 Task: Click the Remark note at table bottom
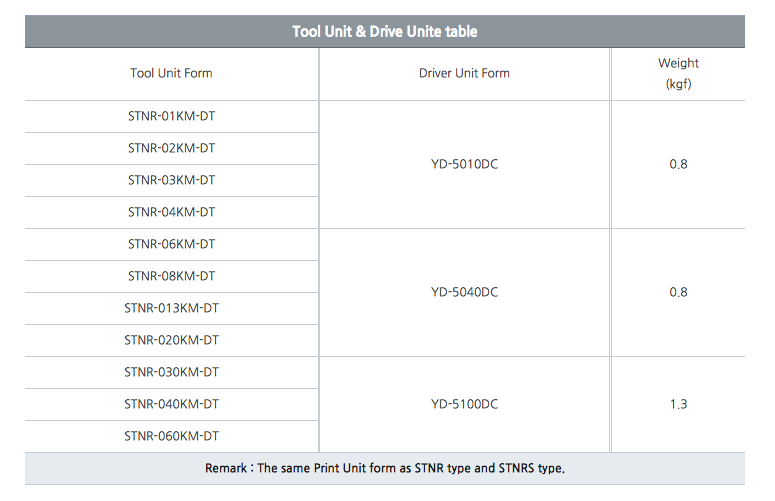pyautogui.click(x=385, y=468)
